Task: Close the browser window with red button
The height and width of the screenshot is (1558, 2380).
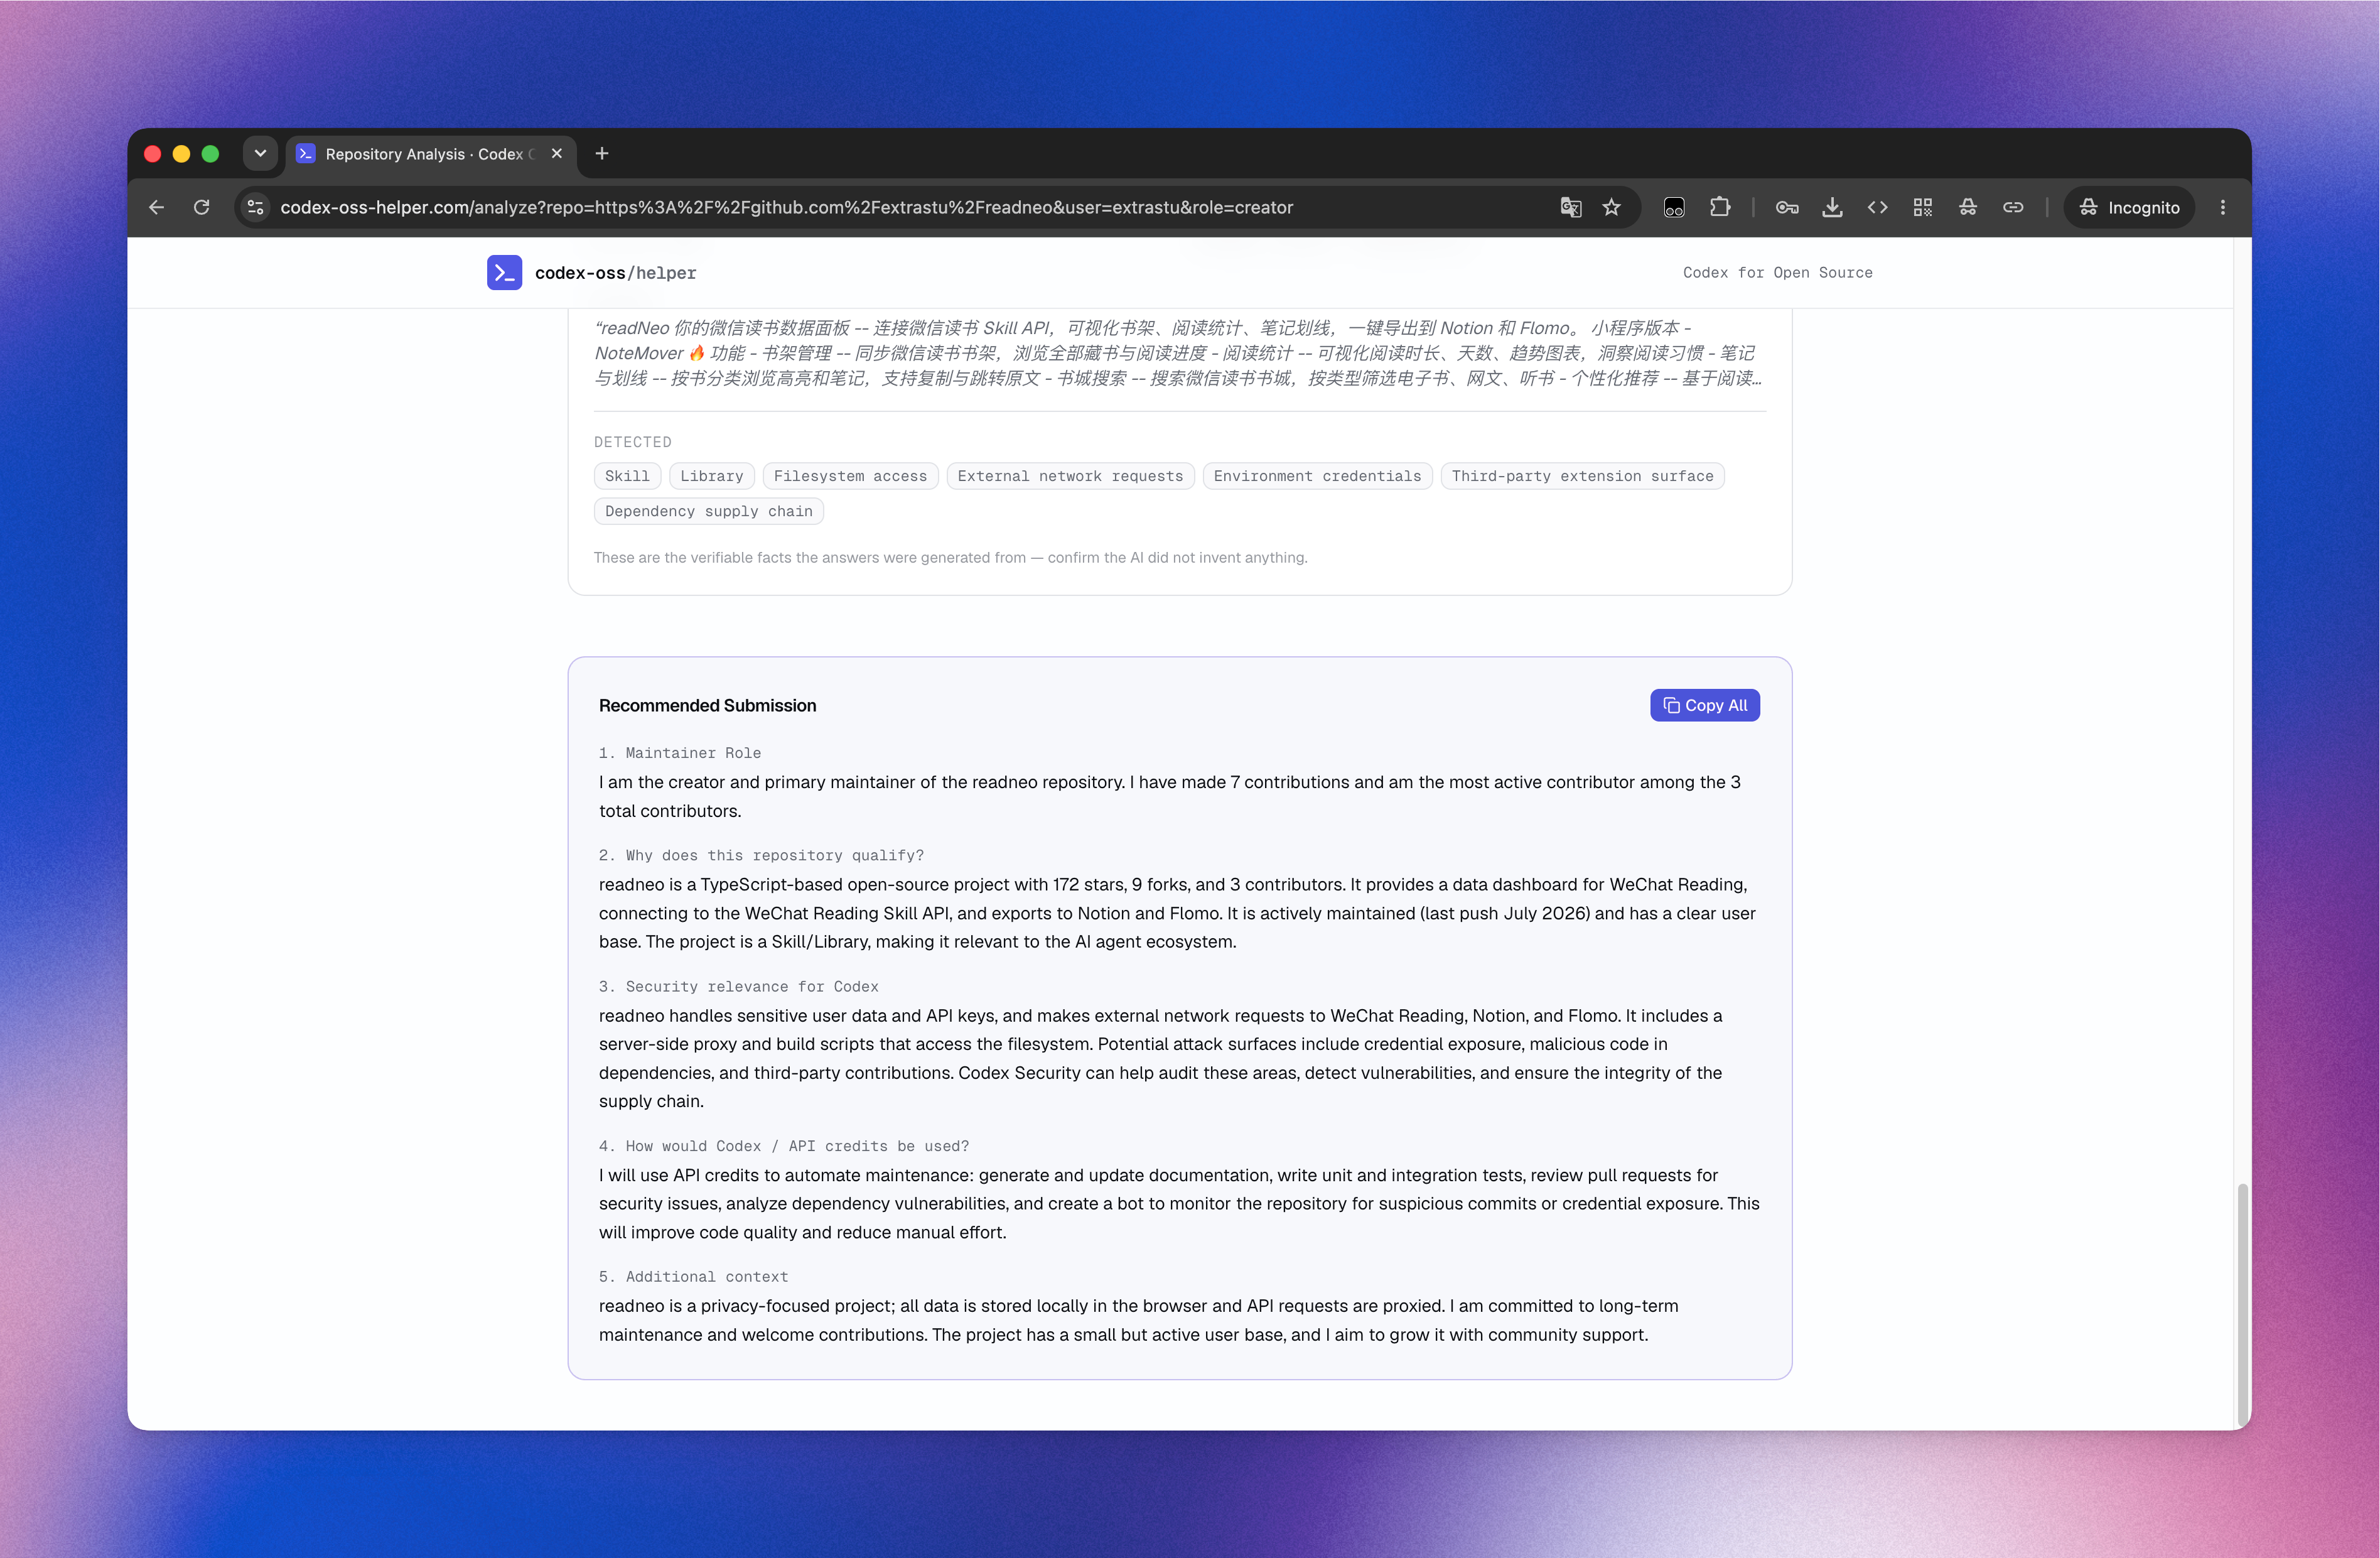Action: pyautogui.click(x=152, y=153)
